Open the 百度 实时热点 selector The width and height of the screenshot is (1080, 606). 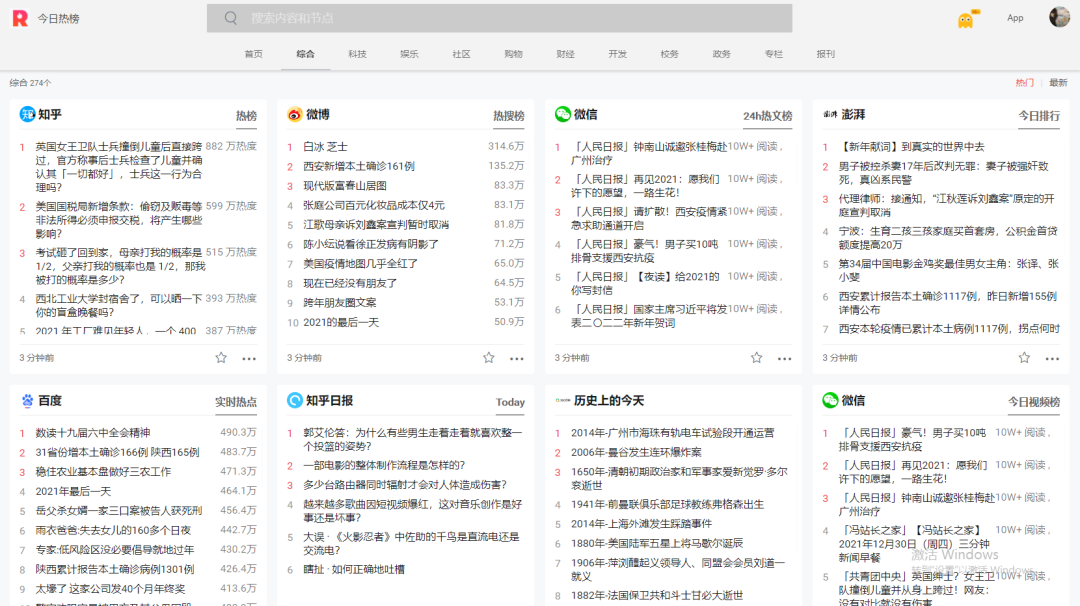pos(236,401)
